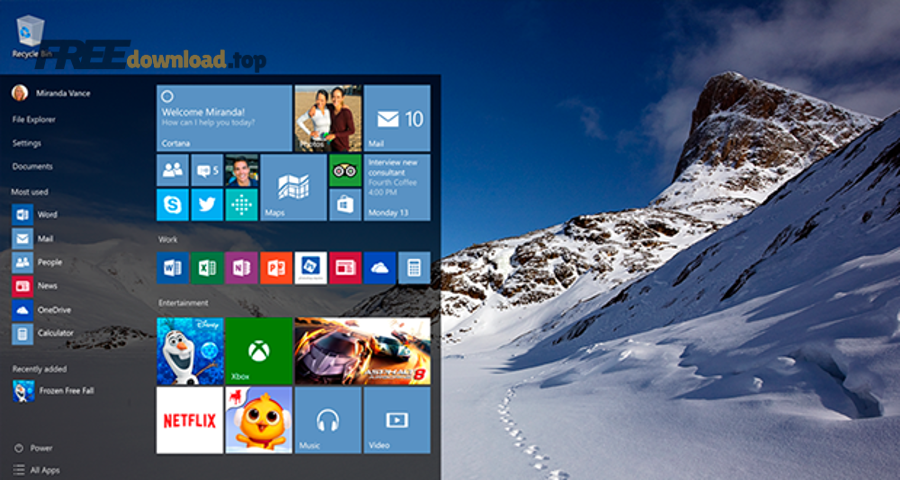900x480 pixels.
Task: Open OneDrive from the Most used list
Action: click(x=41, y=310)
